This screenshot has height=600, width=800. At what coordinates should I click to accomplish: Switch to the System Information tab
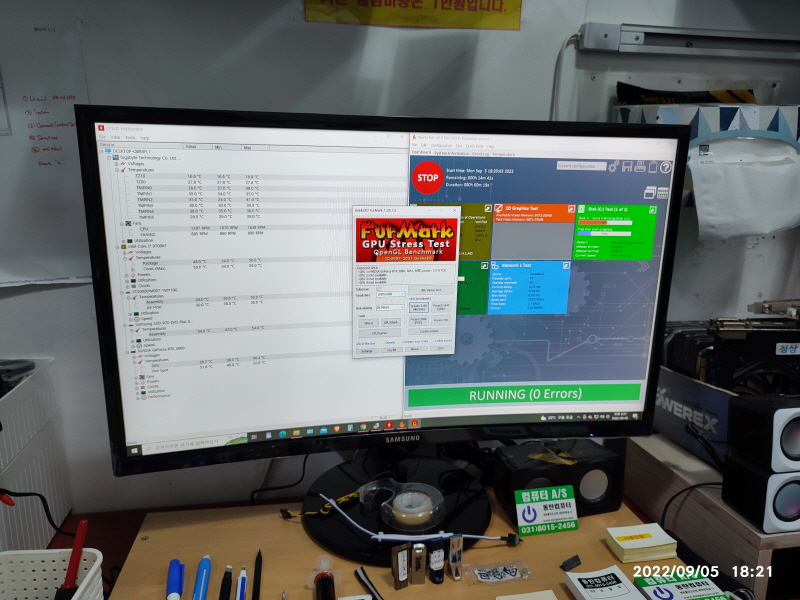coord(452,153)
